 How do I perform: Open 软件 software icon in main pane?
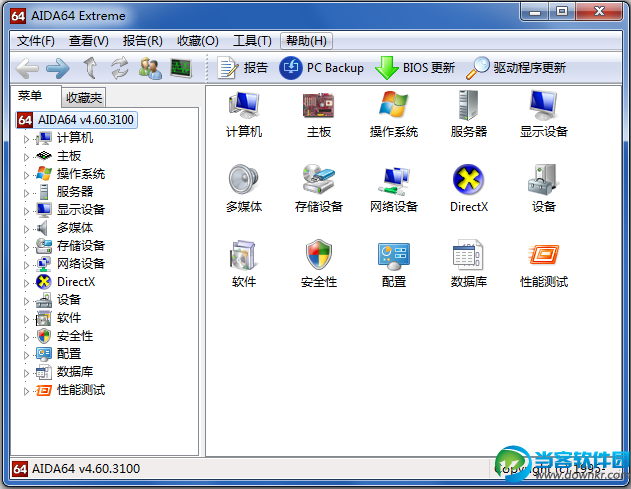tap(244, 264)
